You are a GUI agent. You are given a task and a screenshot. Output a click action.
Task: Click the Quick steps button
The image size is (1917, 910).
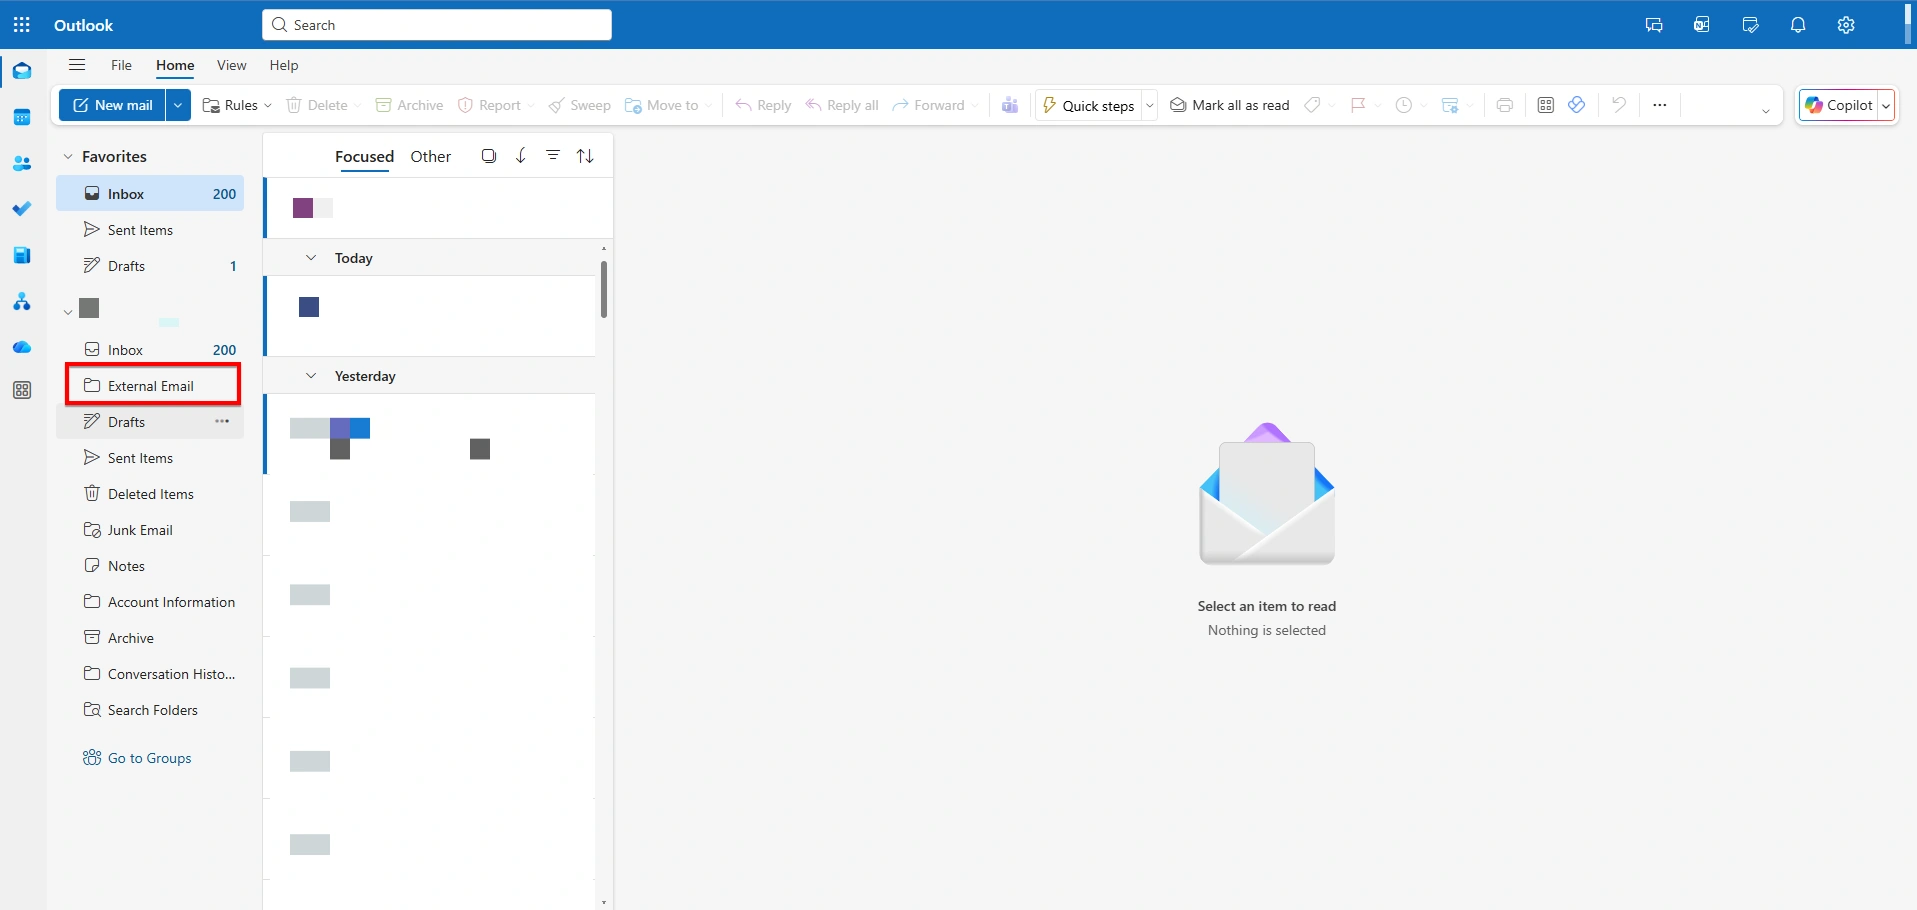click(1088, 105)
